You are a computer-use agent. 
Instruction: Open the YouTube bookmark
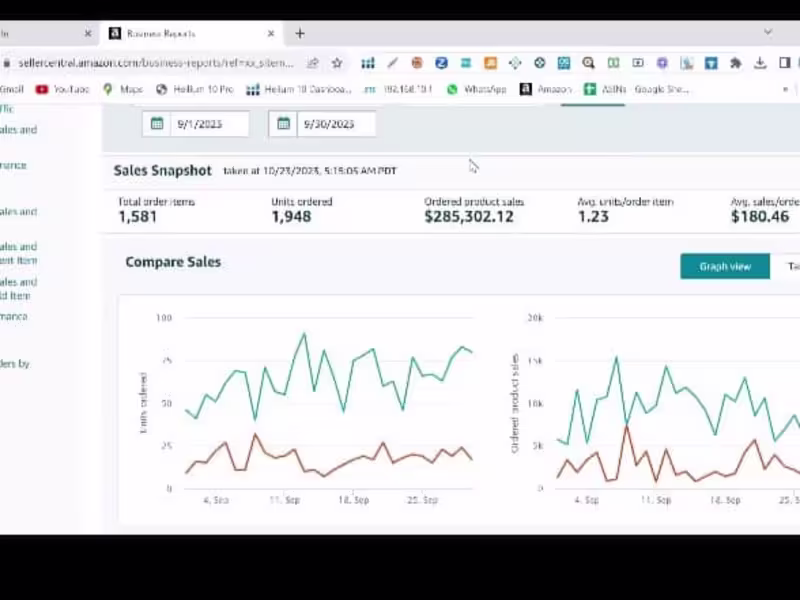point(62,89)
